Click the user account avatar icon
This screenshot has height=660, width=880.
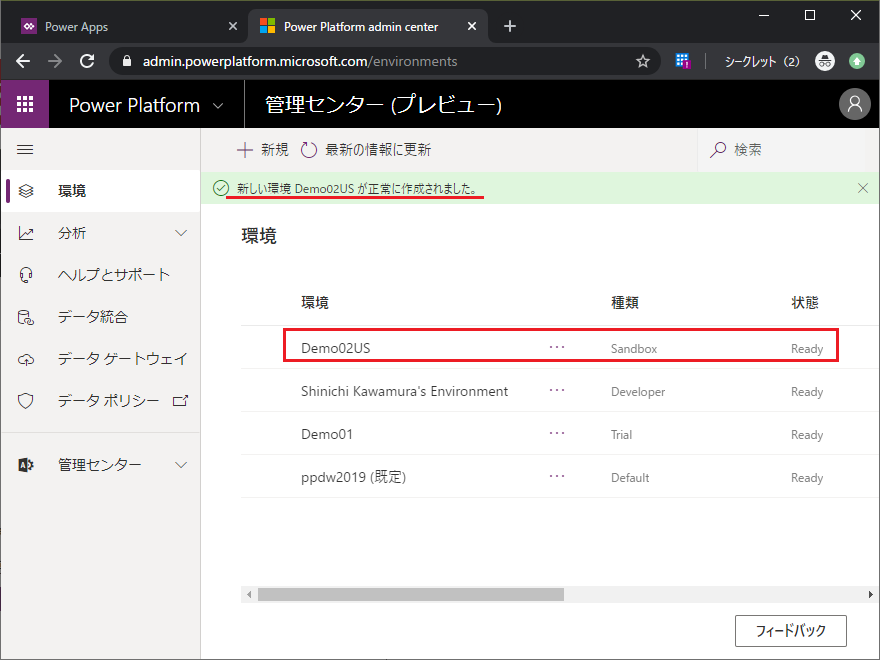tap(854, 104)
